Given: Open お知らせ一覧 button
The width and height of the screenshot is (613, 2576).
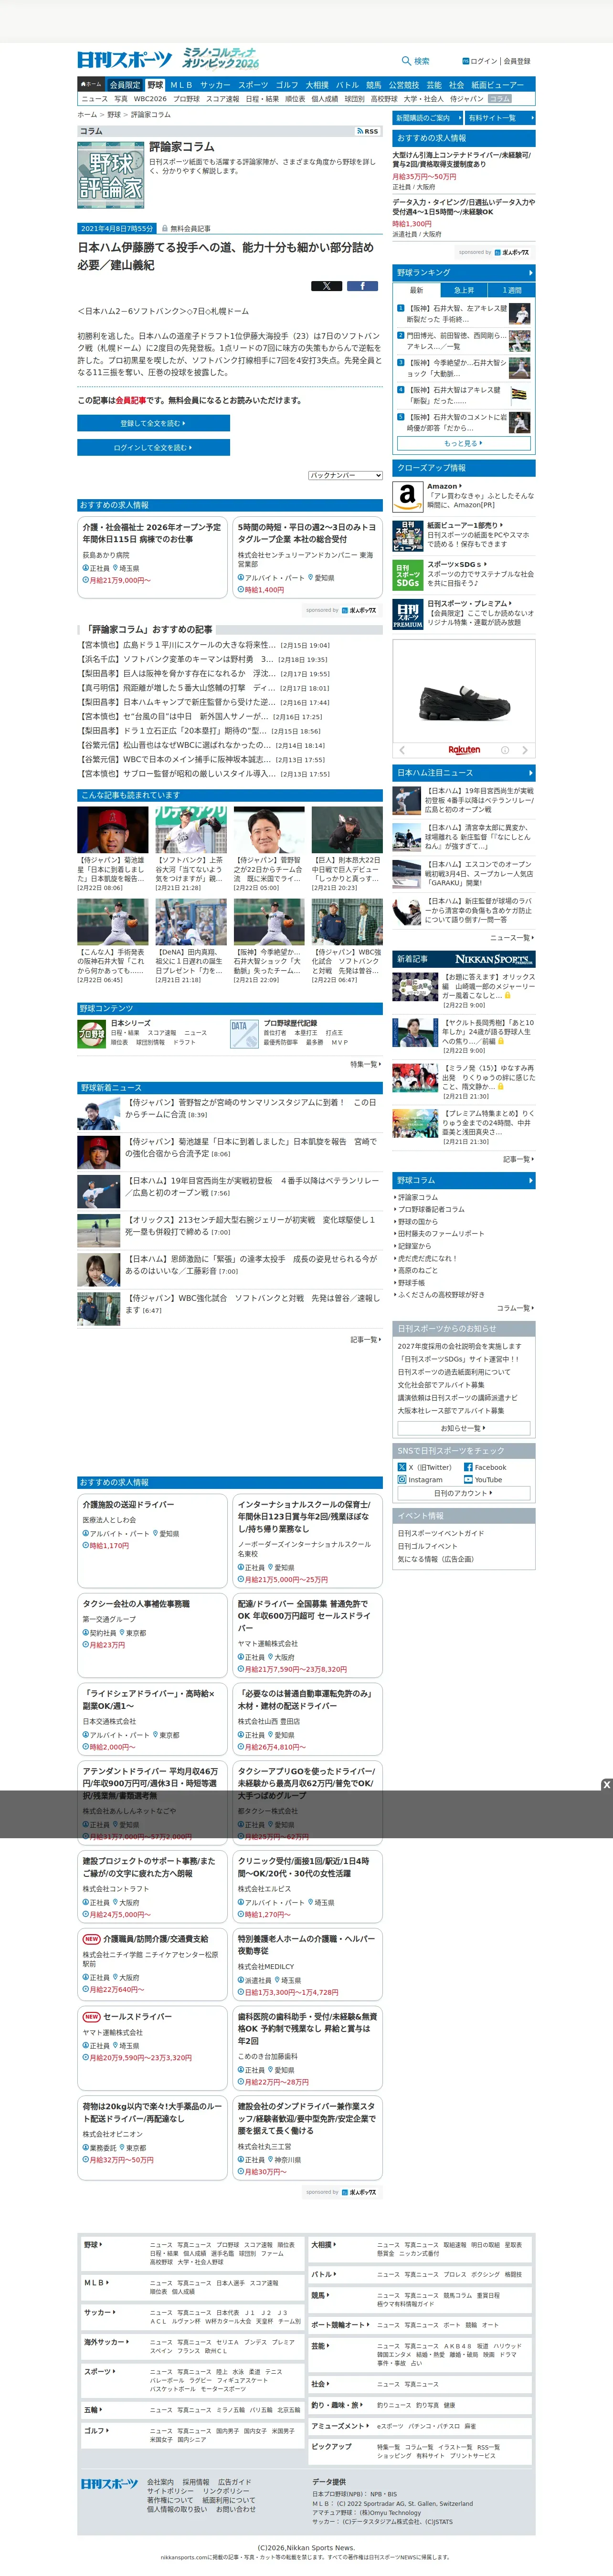Looking at the screenshot, I should [463, 1428].
